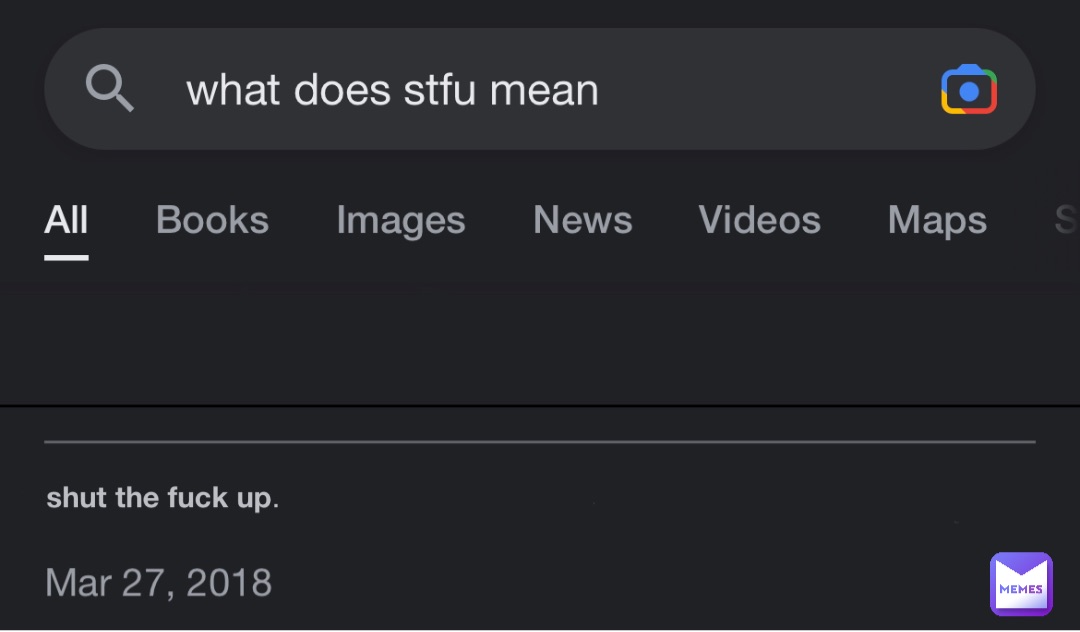
Task: Click the query text 'what does stfu mean'
Action: [392, 90]
